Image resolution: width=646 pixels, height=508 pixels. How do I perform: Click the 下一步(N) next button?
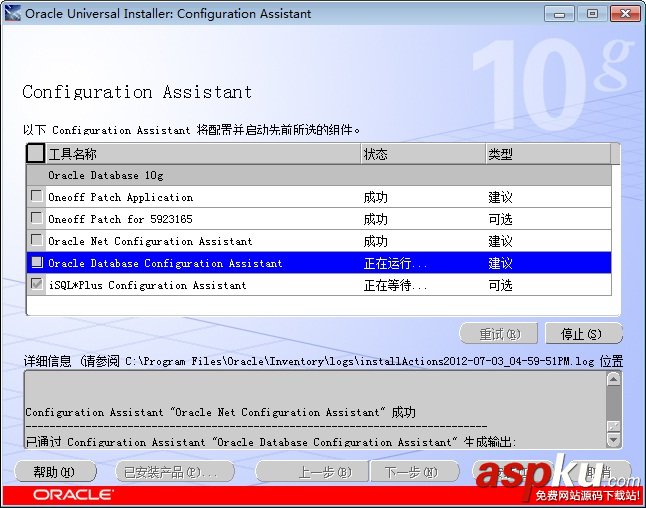click(x=415, y=472)
